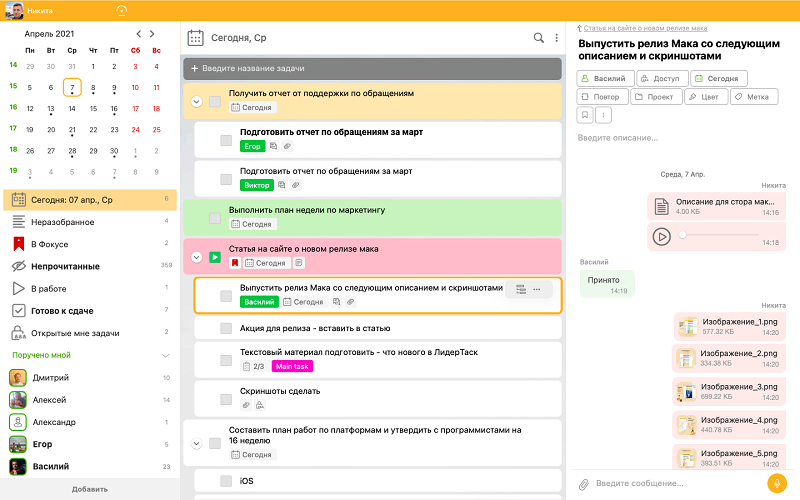Click next month arrow in calendar
Viewport: 800px width, 500px height.
coord(153,34)
